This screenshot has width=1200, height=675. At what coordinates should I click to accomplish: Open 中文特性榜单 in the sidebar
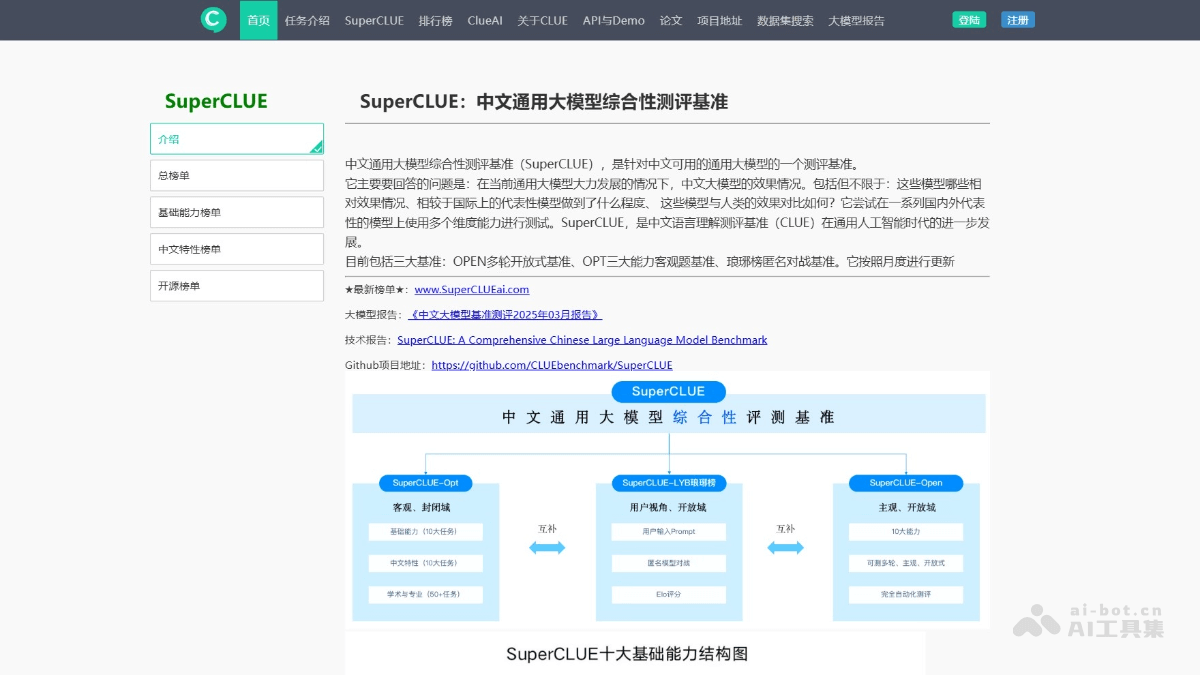(x=236, y=249)
